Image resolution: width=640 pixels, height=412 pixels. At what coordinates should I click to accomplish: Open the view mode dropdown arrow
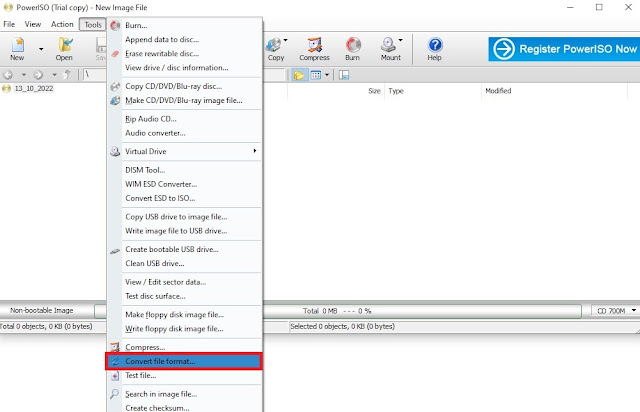click(x=327, y=75)
